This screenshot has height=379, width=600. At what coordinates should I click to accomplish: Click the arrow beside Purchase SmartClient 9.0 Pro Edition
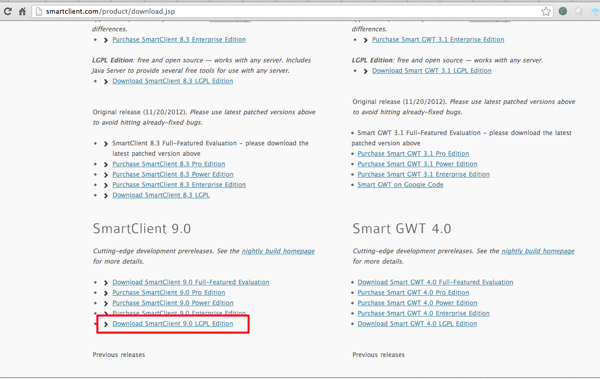tap(106, 293)
